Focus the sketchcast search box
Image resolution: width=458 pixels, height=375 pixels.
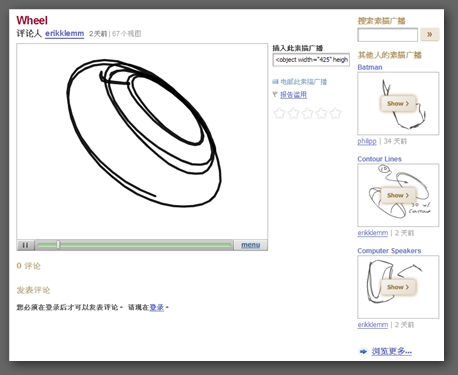click(x=387, y=35)
